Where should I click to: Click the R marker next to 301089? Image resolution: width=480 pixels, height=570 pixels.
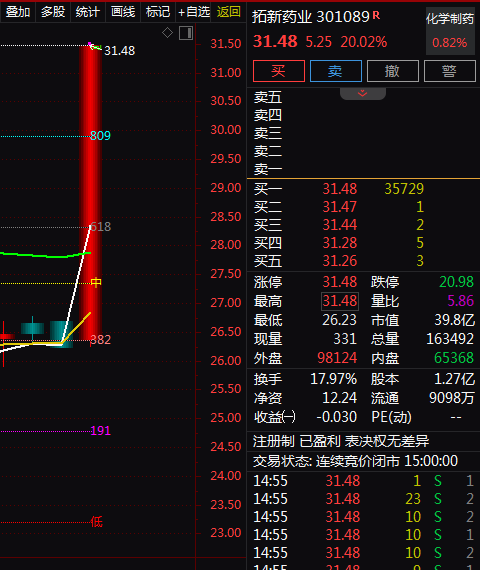(x=376, y=15)
